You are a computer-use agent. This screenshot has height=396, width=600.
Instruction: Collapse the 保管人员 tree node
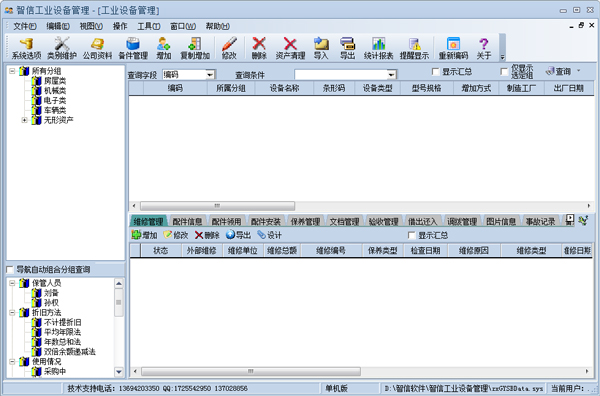click(12, 283)
